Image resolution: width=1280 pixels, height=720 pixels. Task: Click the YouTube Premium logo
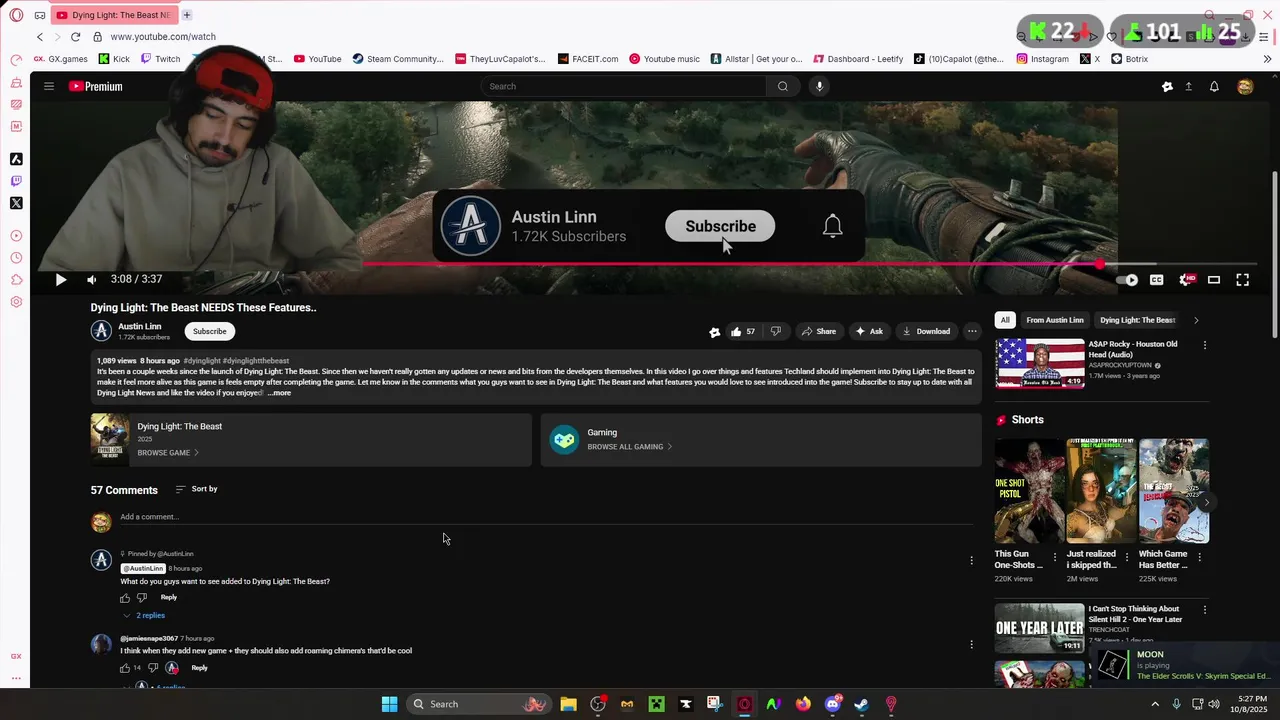pyautogui.click(x=96, y=86)
